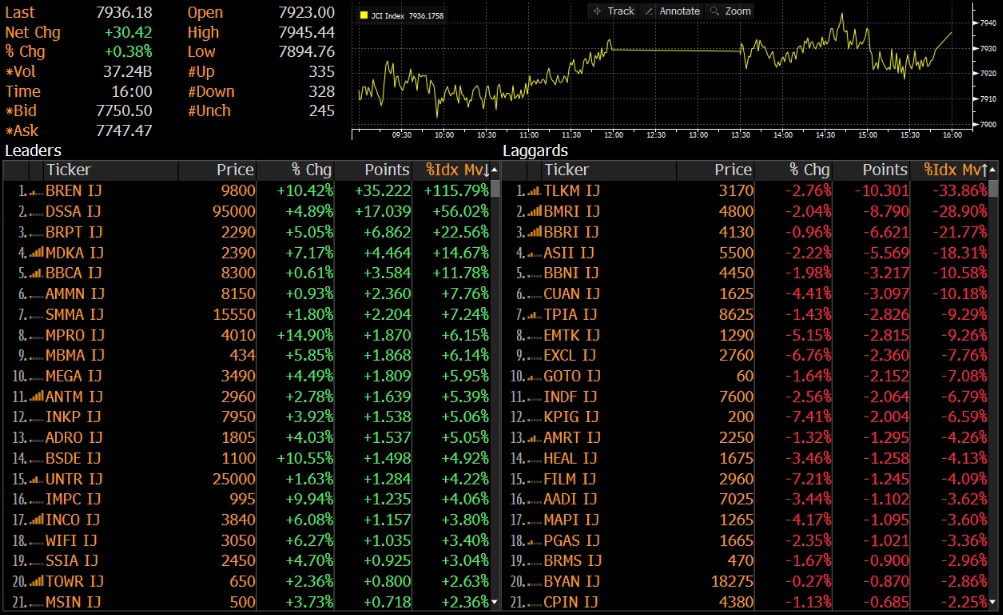Click the Leaders table scroll-down arrow

494,602
